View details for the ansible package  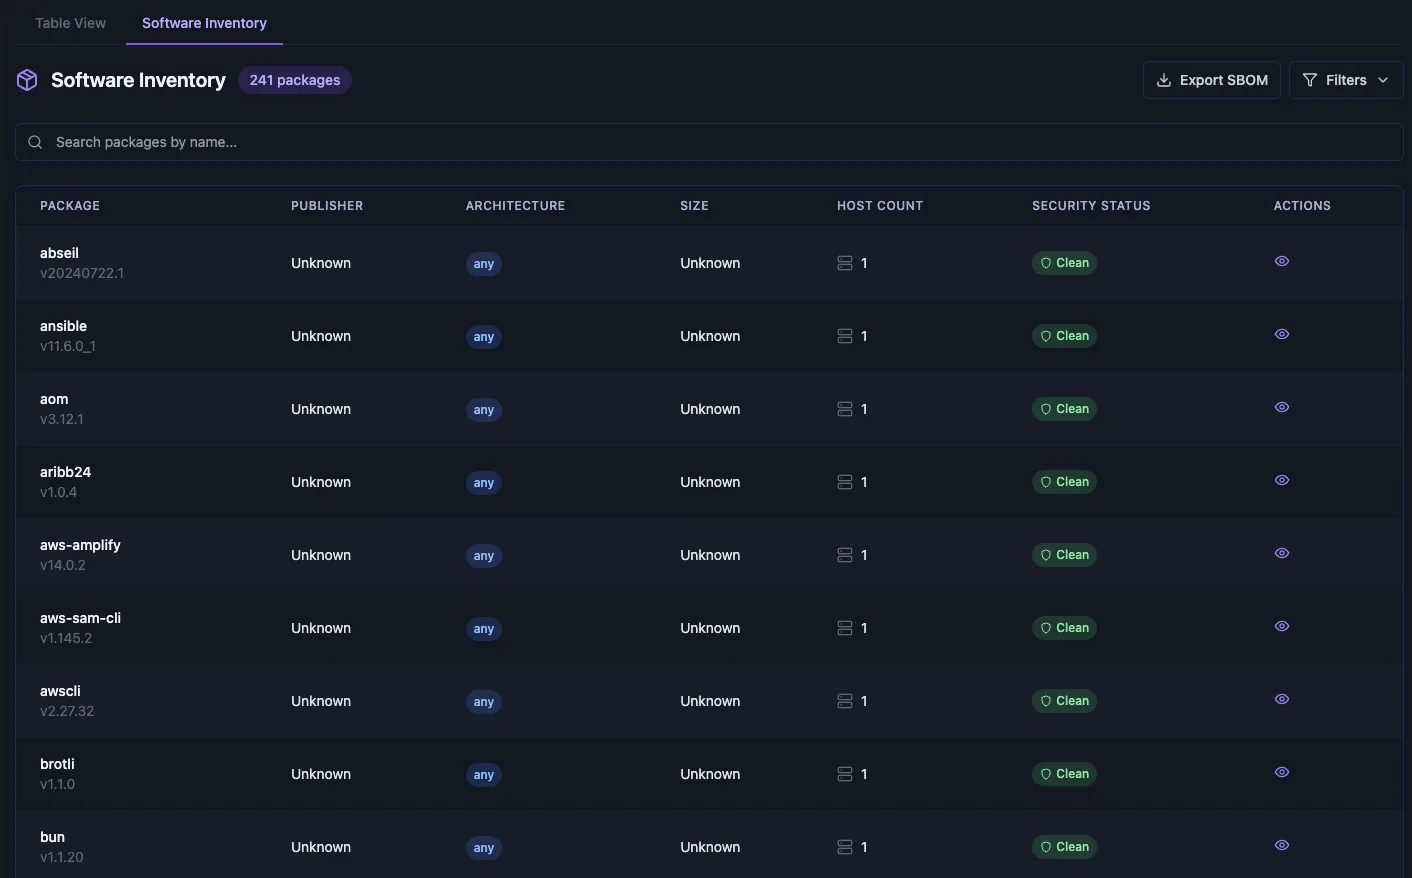pyautogui.click(x=1282, y=334)
